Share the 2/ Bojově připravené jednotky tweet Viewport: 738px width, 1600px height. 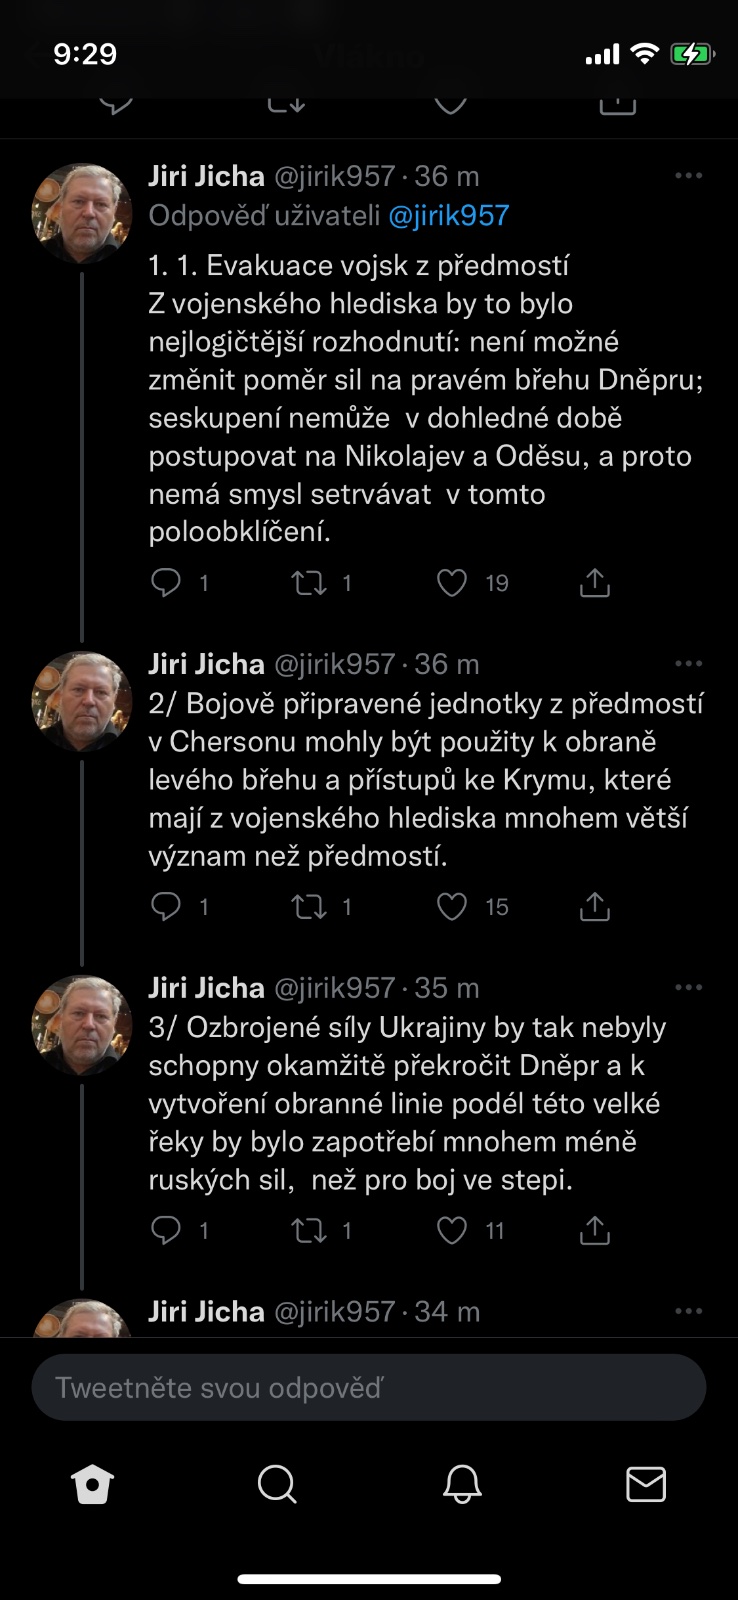[x=595, y=907]
